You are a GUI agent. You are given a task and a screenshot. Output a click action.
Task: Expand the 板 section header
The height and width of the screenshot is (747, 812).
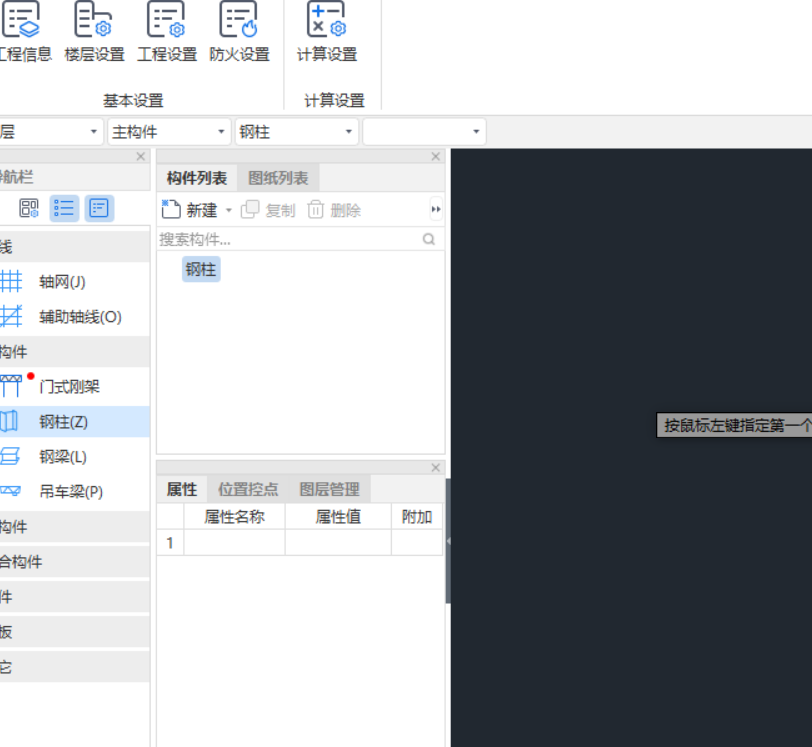pyautogui.click(x=75, y=631)
